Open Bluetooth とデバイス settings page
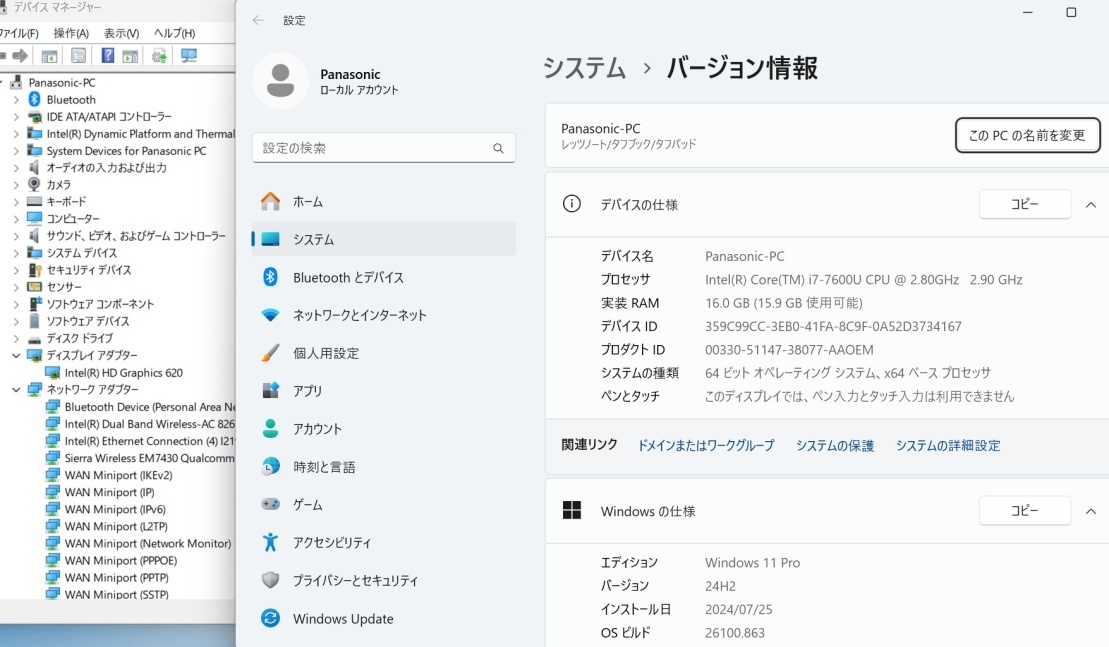 tap(383, 277)
